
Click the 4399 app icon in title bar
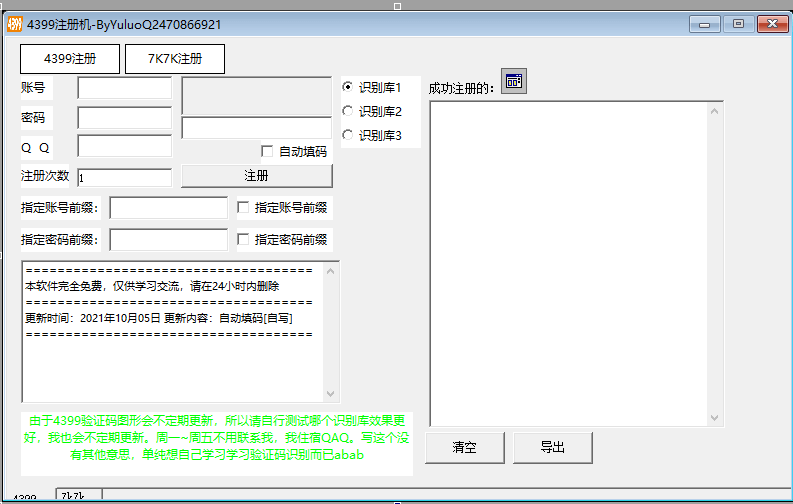point(14,24)
